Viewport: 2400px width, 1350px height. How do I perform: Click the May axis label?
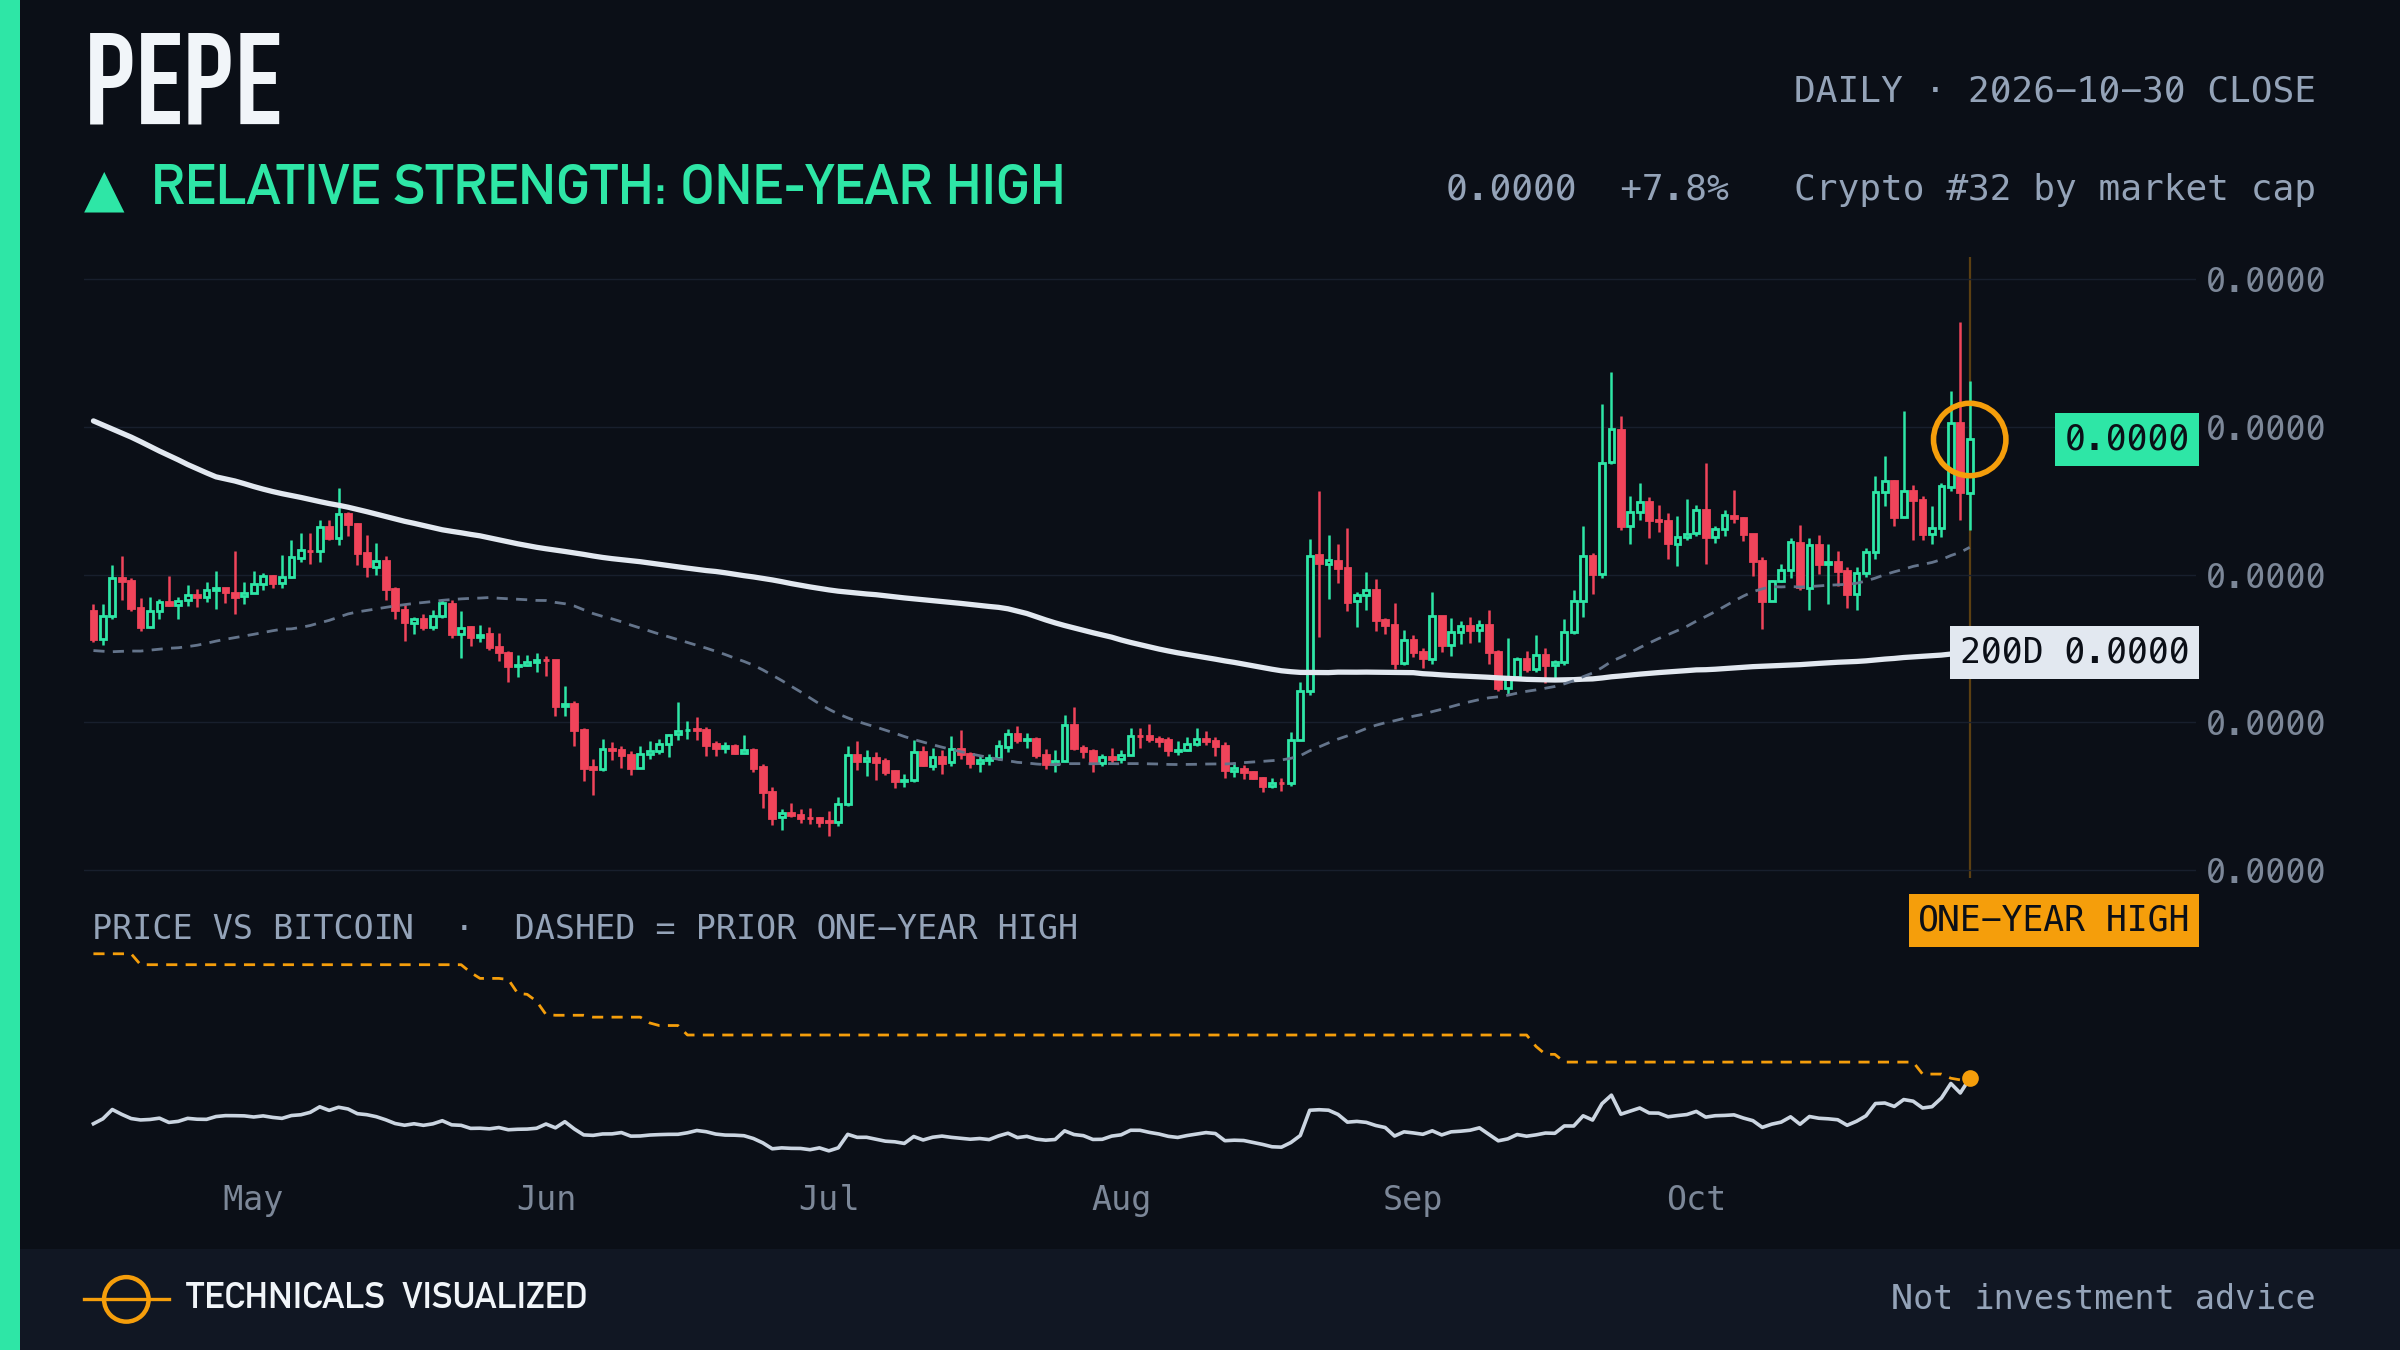(252, 1198)
